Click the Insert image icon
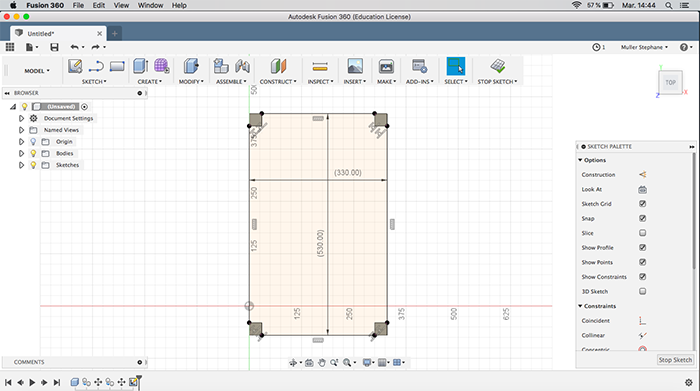700x391 pixels. 355,66
